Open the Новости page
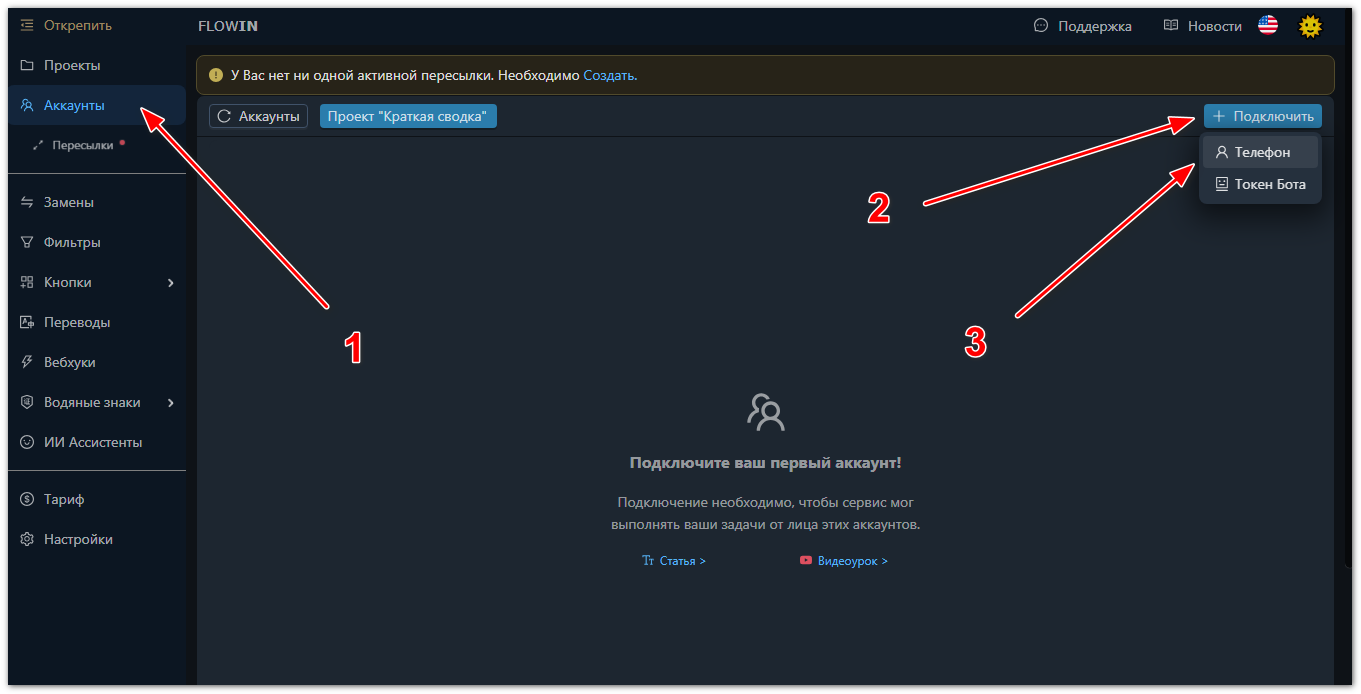 coord(1203,26)
